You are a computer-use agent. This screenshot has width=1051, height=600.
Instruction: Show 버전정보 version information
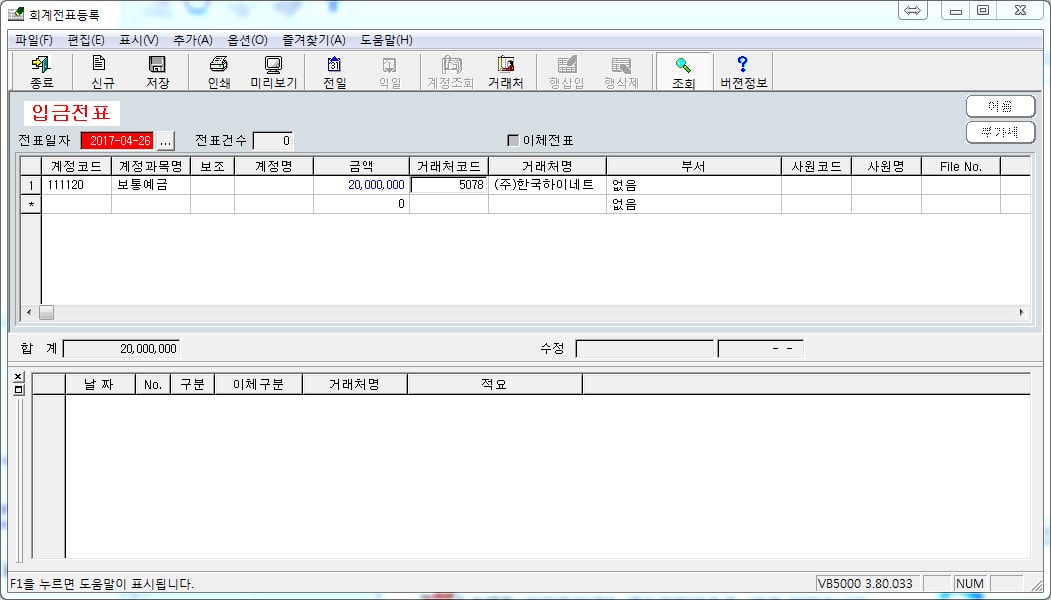pos(743,72)
